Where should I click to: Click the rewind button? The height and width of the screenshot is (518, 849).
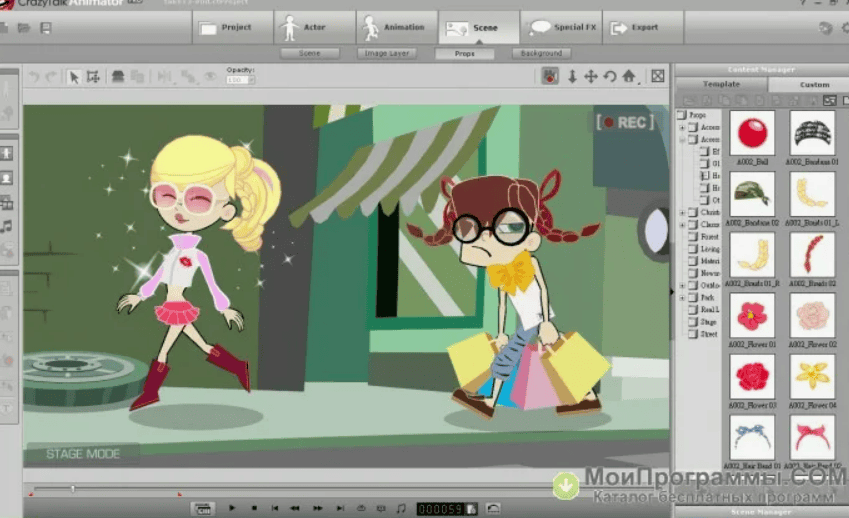pyautogui.click(x=295, y=508)
